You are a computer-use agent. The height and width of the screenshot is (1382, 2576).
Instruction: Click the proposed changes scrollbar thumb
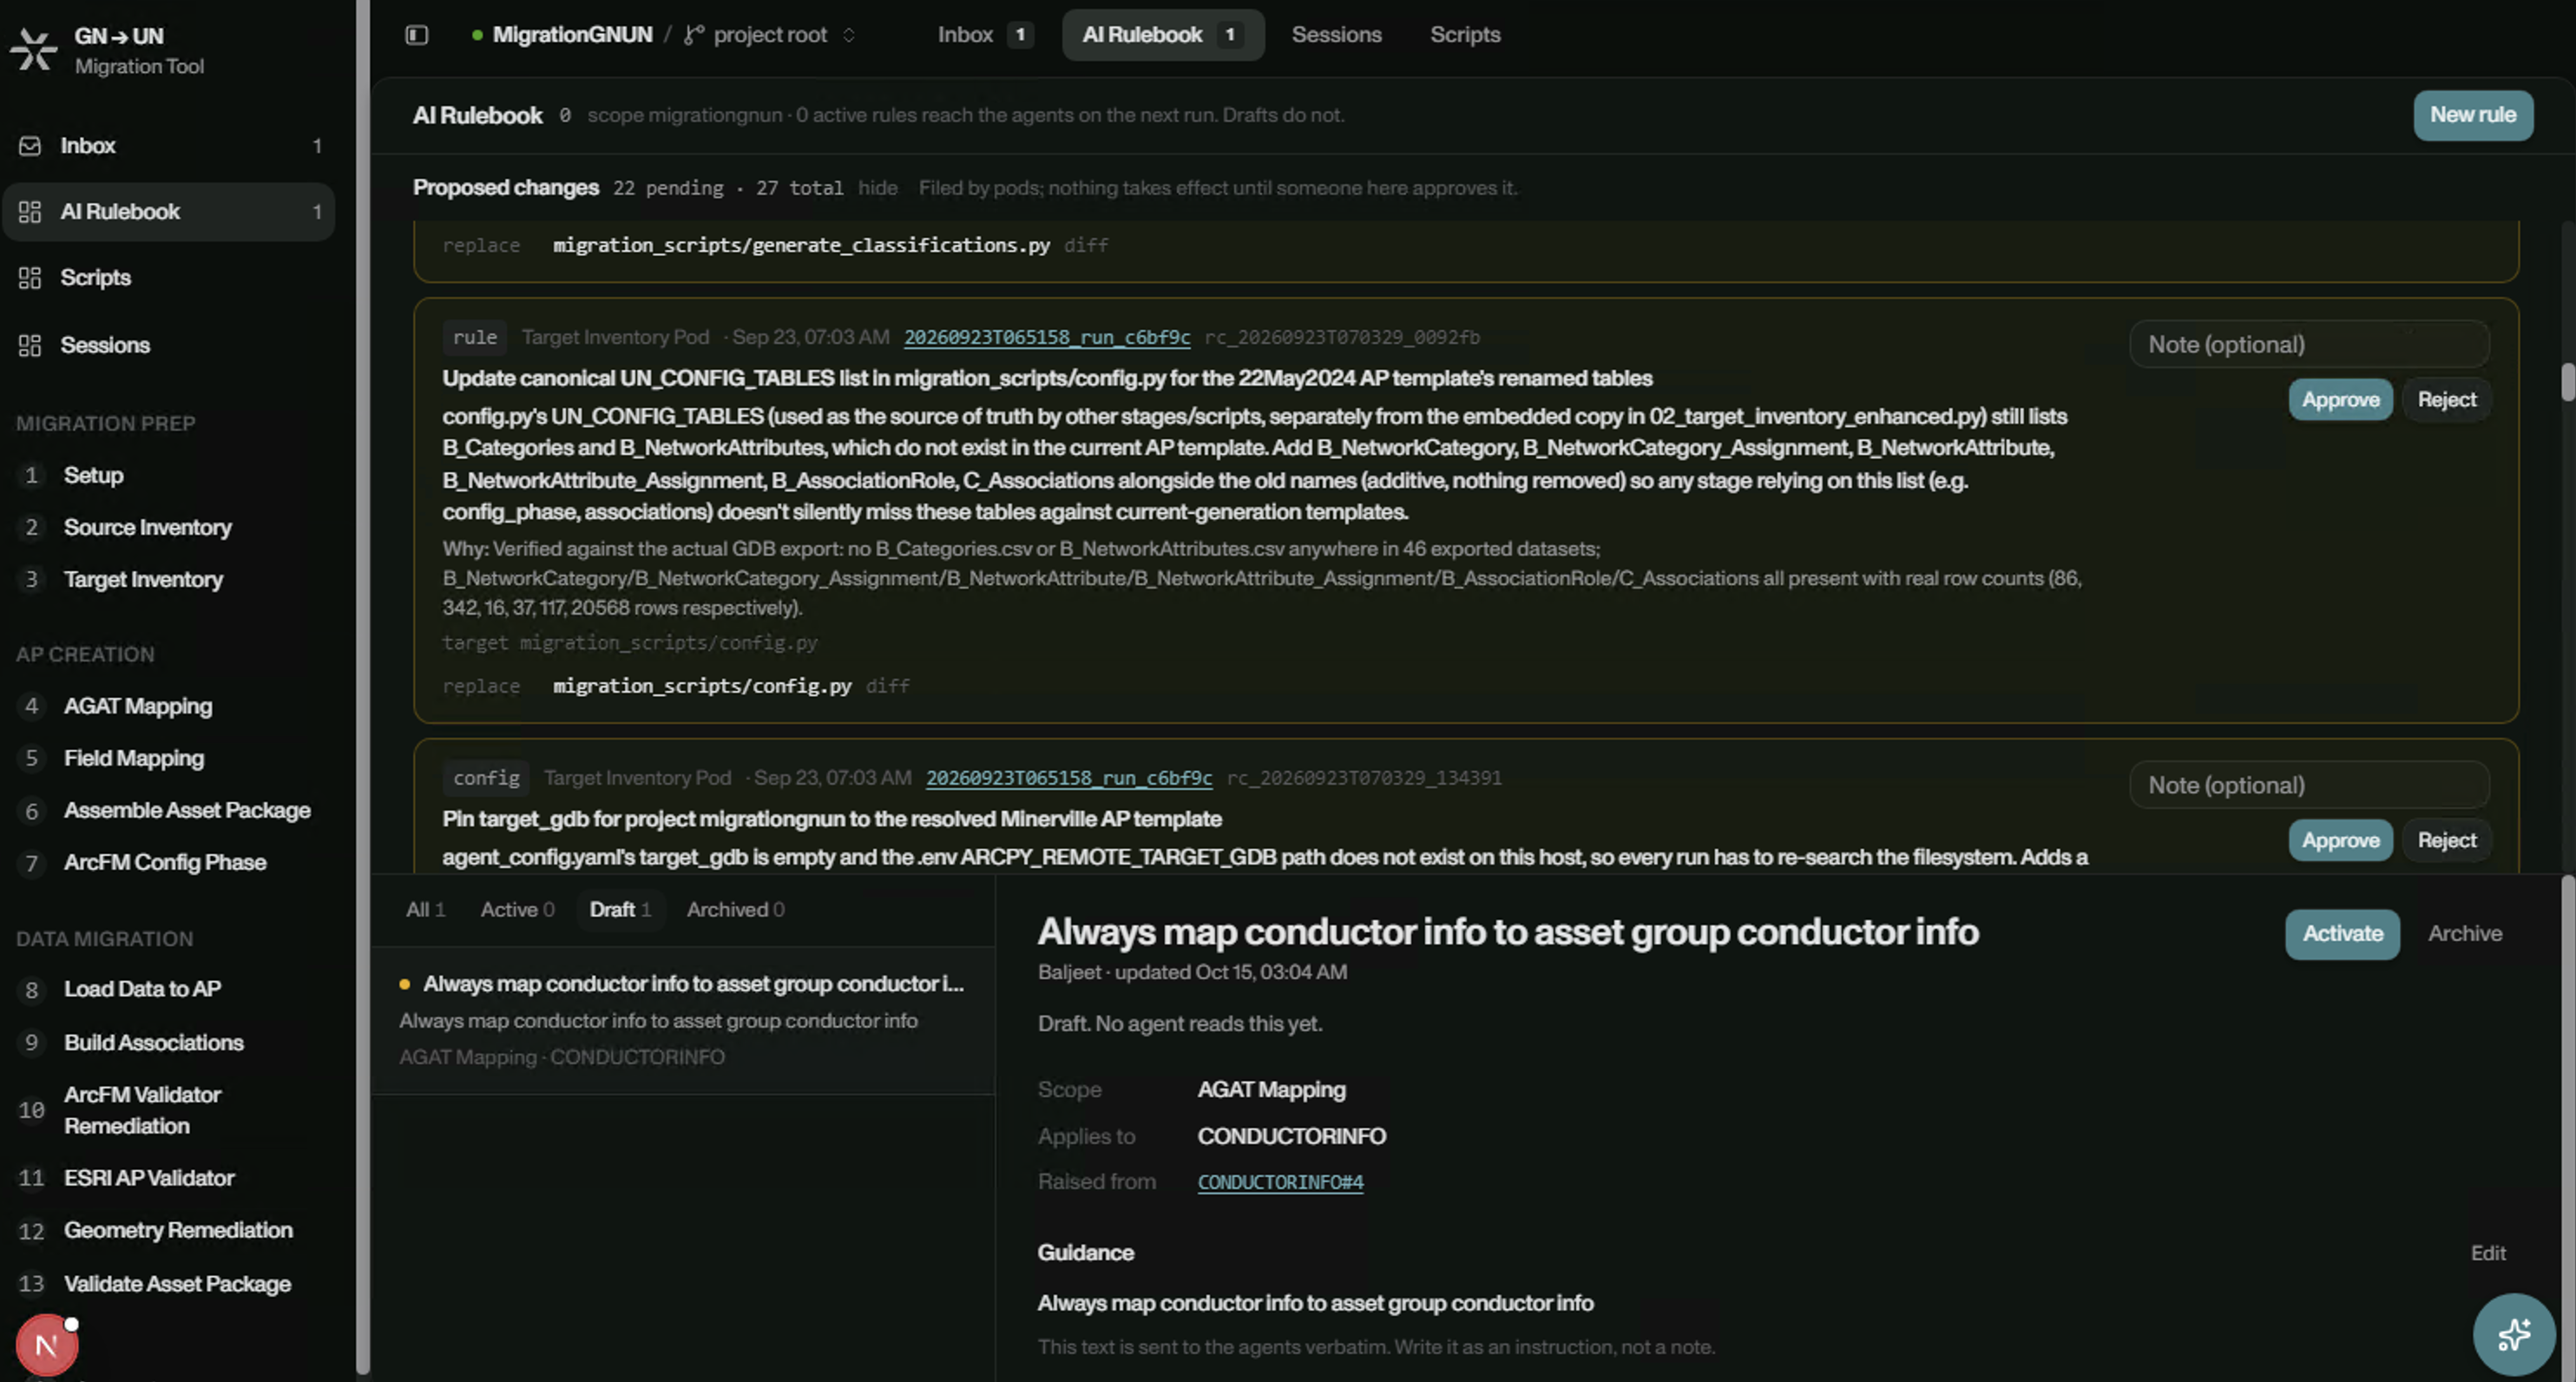(x=2567, y=381)
